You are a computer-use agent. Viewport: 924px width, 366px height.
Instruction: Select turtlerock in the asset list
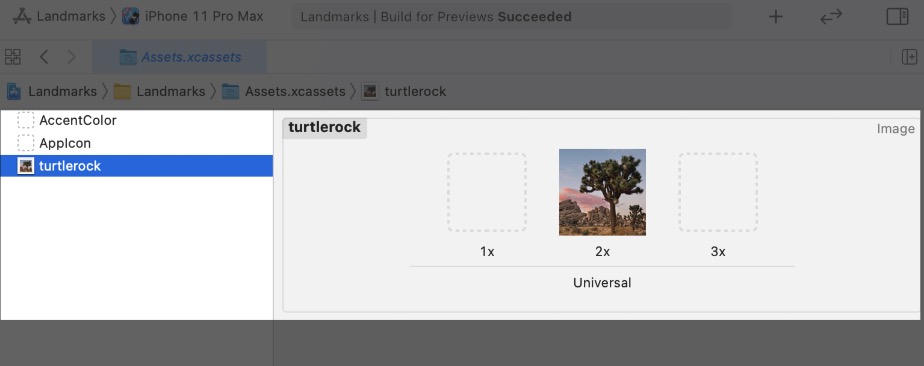click(x=137, y=166)
